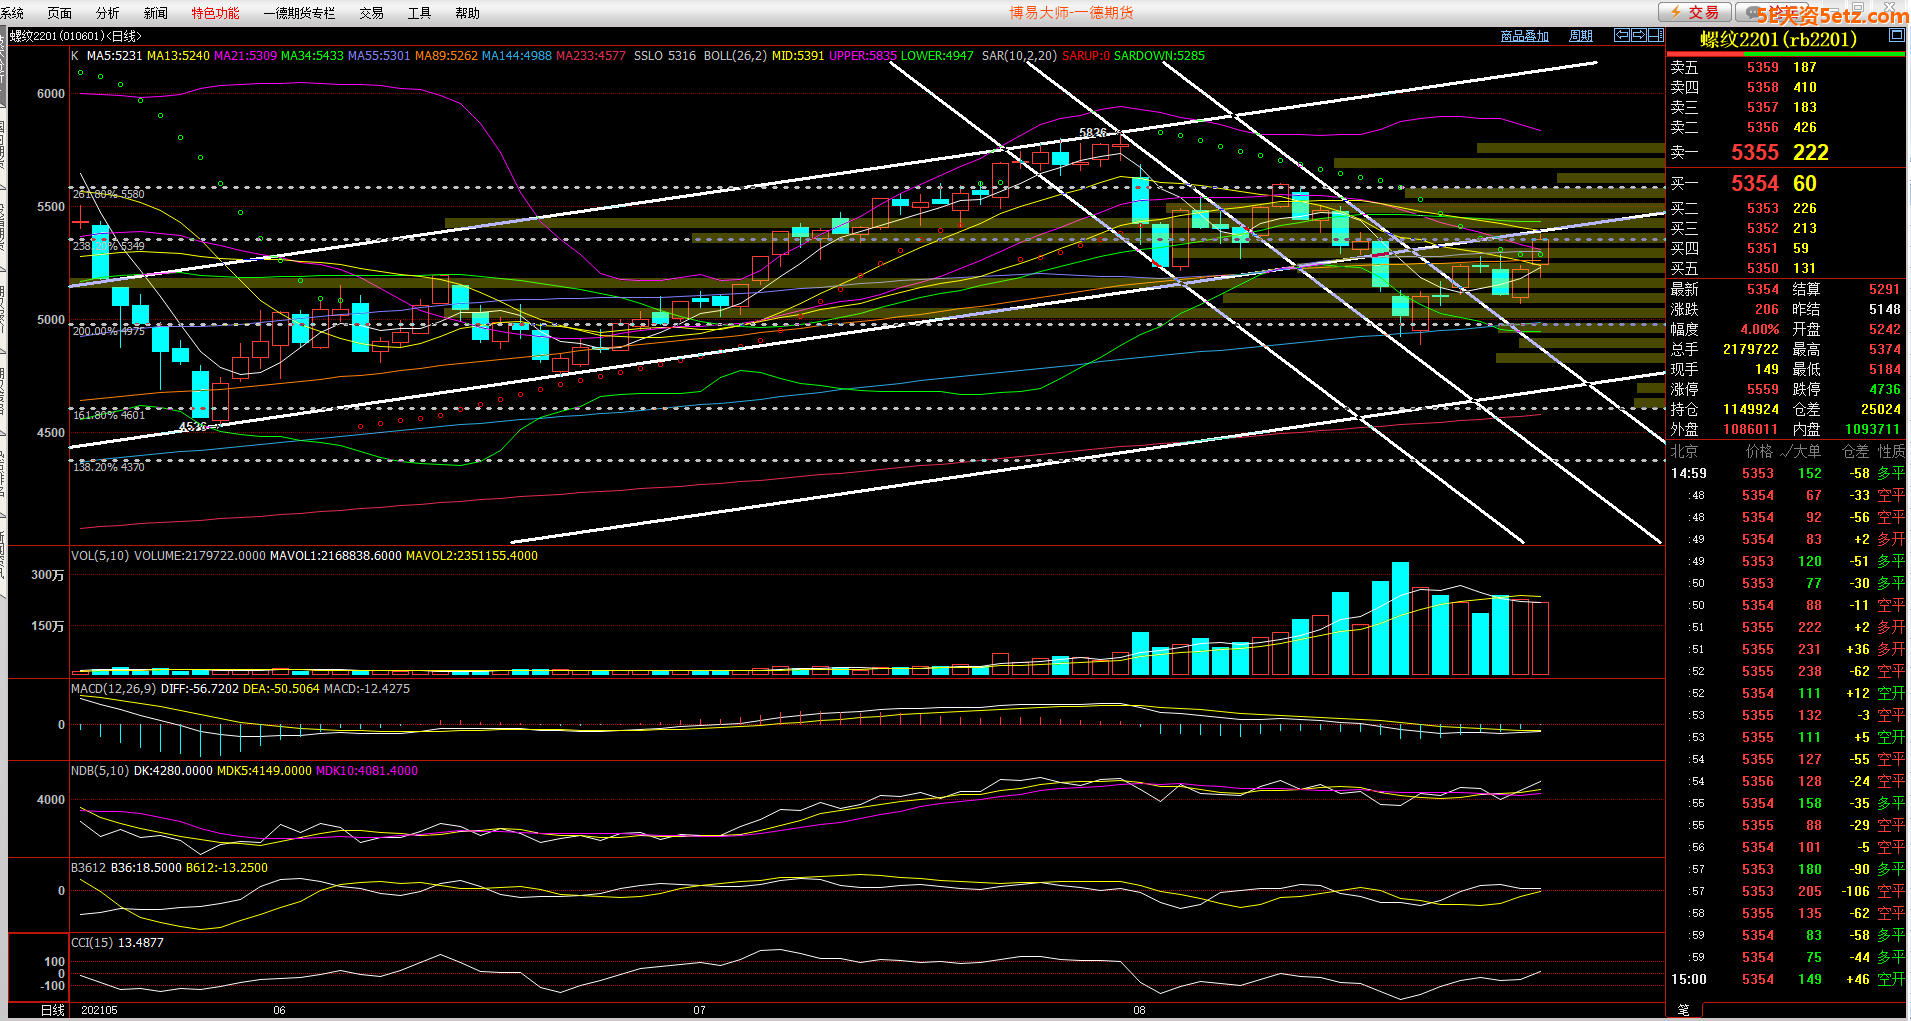Open the 帮助 menu
Viewport: 1911px width, 1021px height.
(467, 13)
